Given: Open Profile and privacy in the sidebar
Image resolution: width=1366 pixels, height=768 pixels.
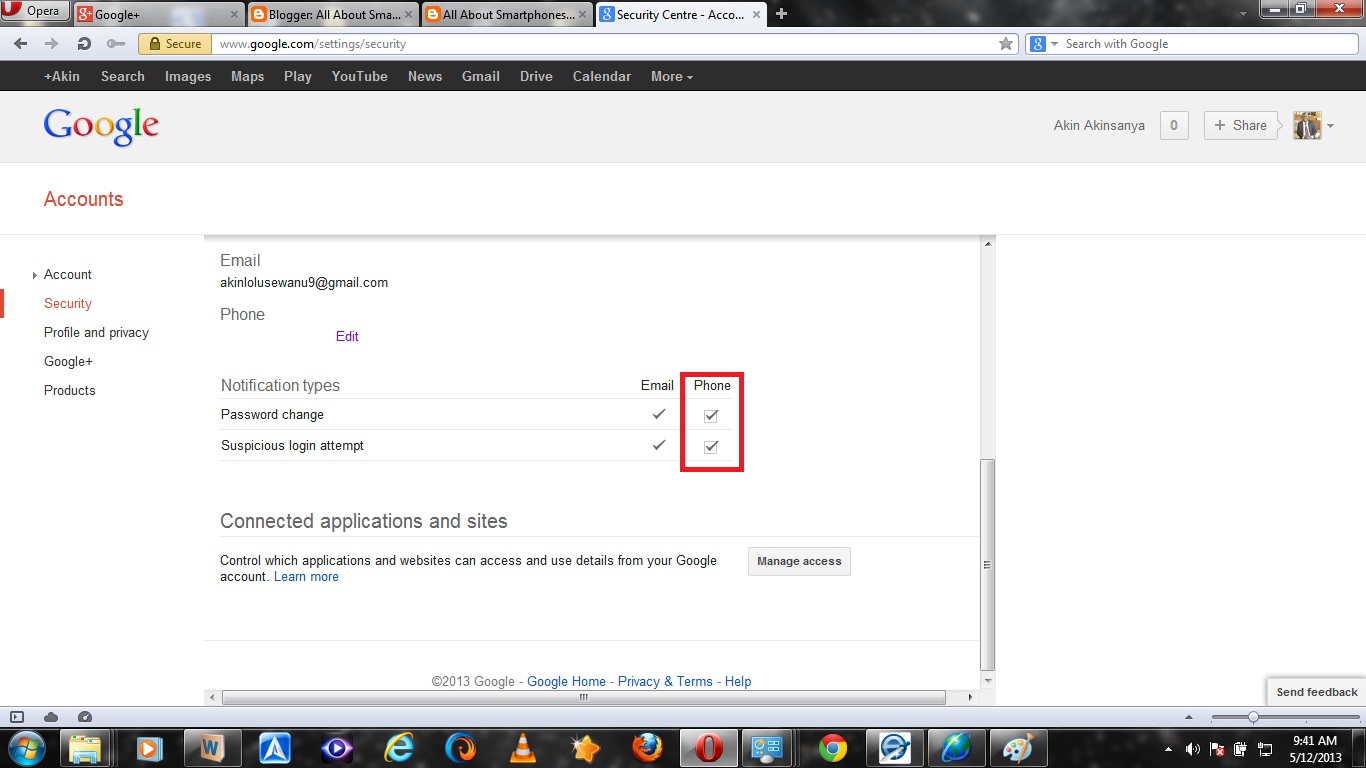Looking at the screenshot, I should pos(96,332).
